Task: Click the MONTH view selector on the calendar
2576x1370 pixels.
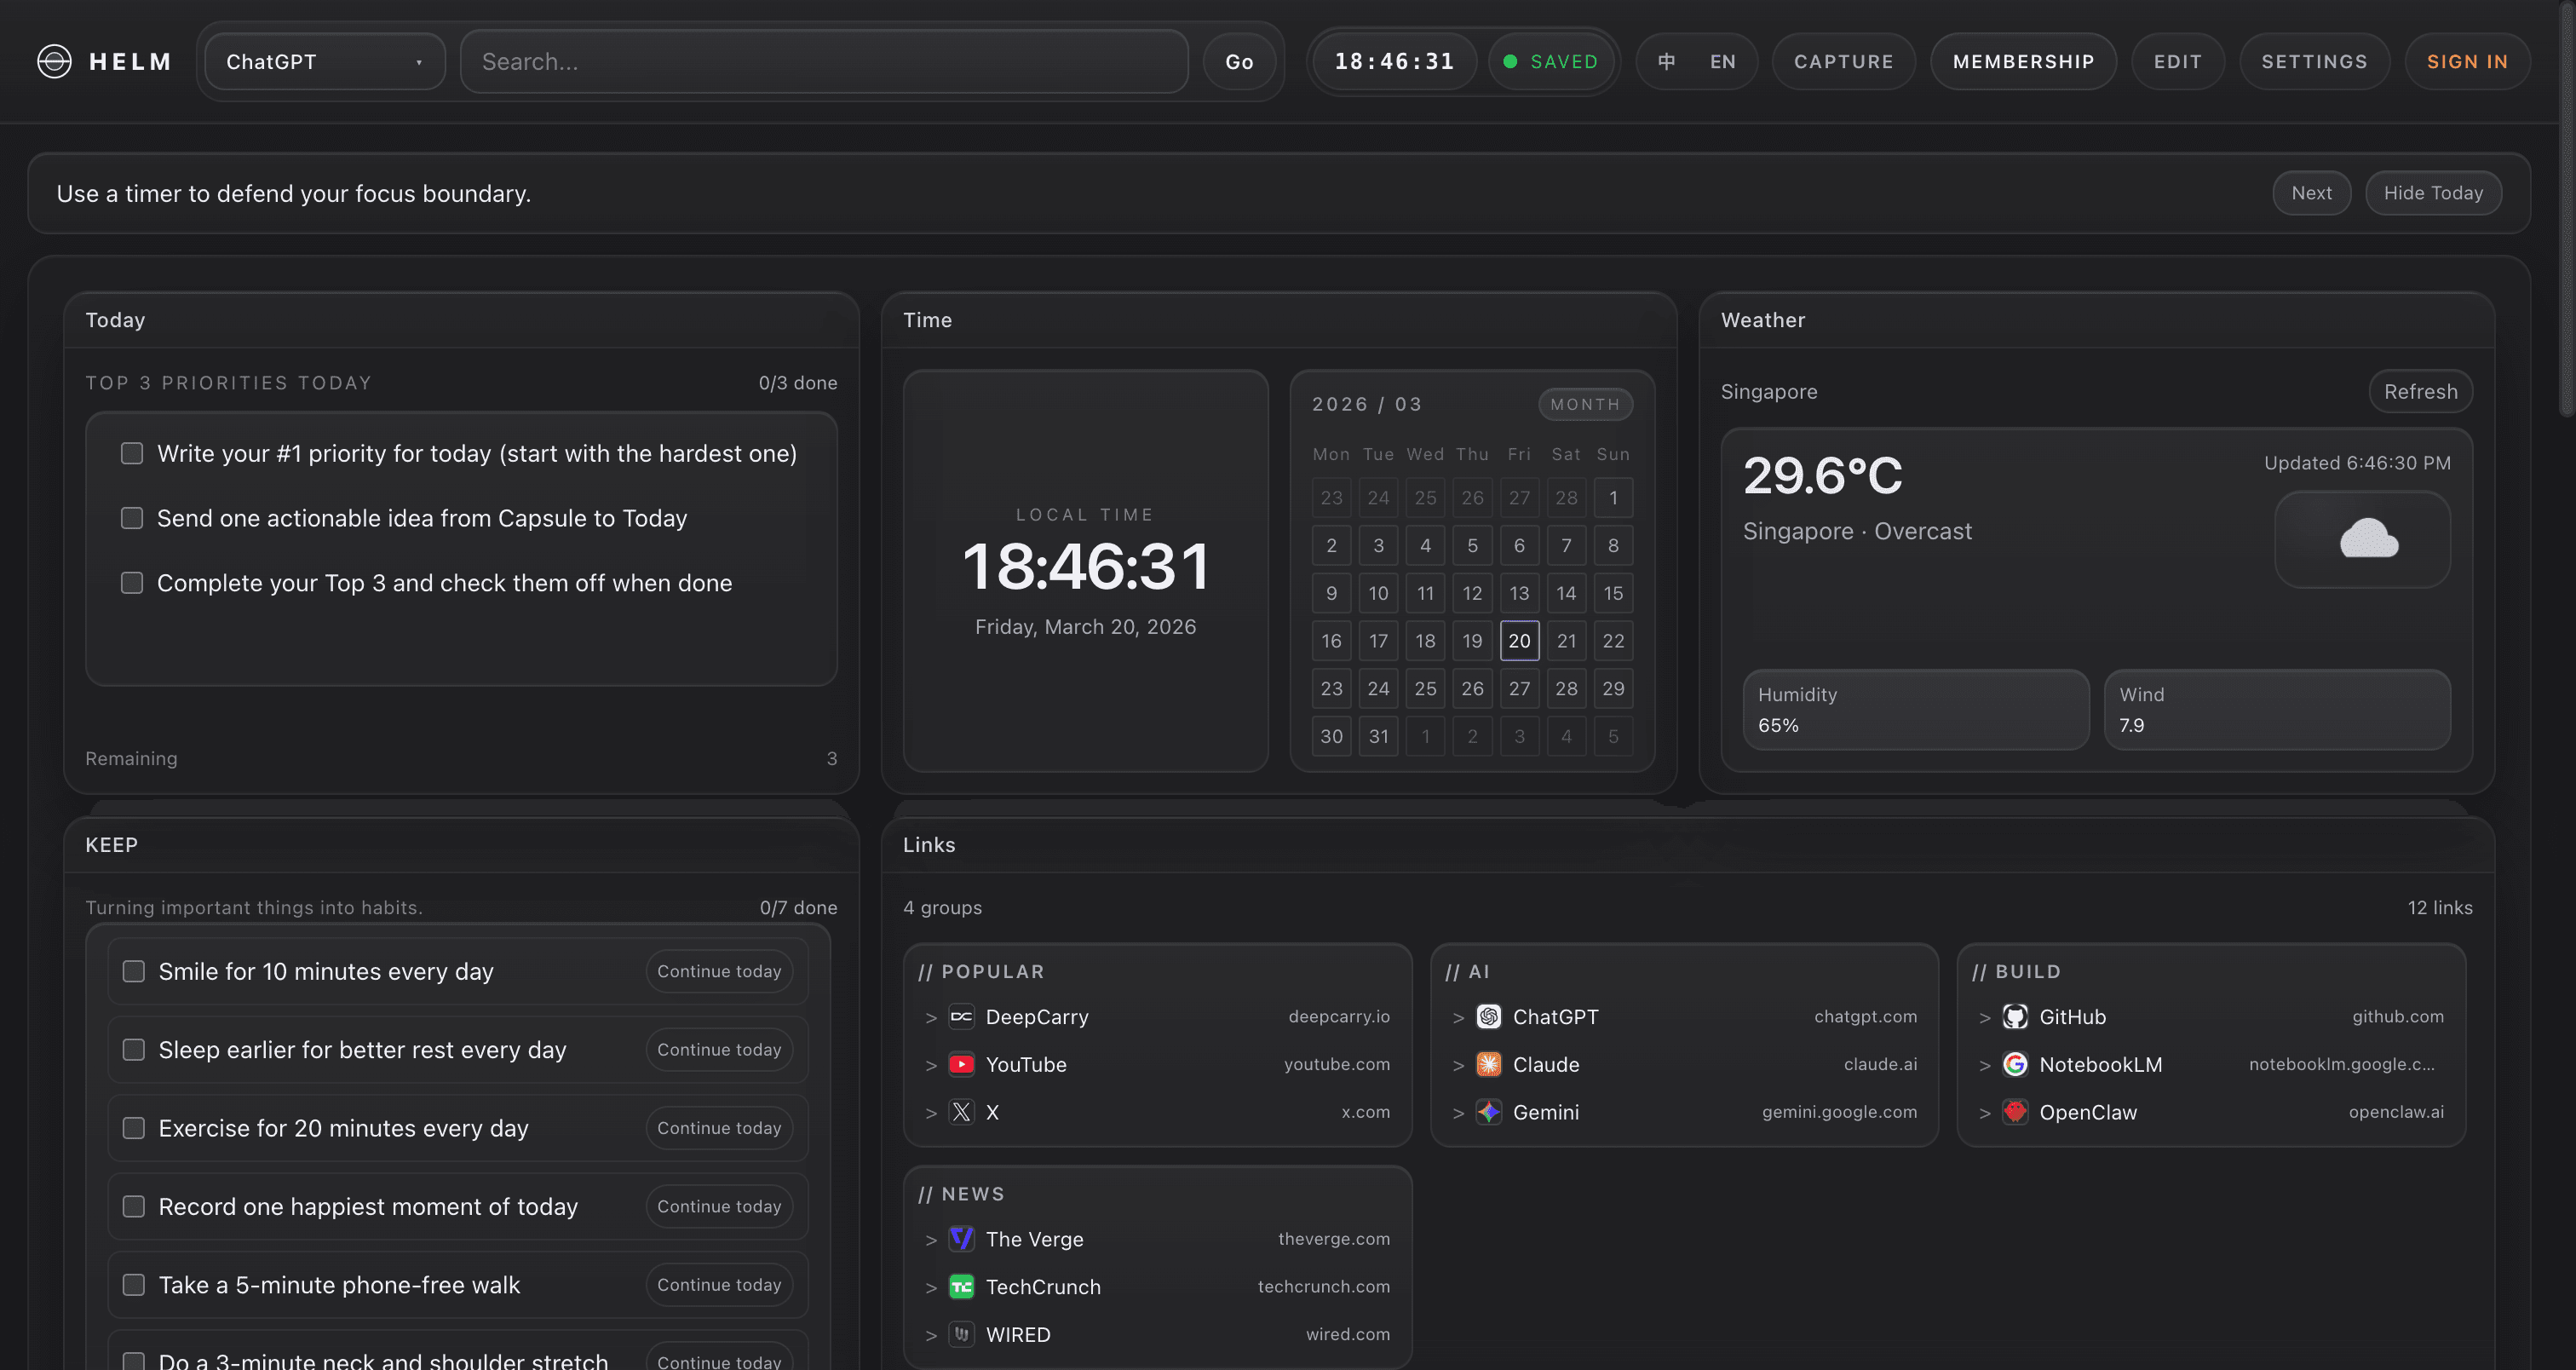Action: [1585, 404]
